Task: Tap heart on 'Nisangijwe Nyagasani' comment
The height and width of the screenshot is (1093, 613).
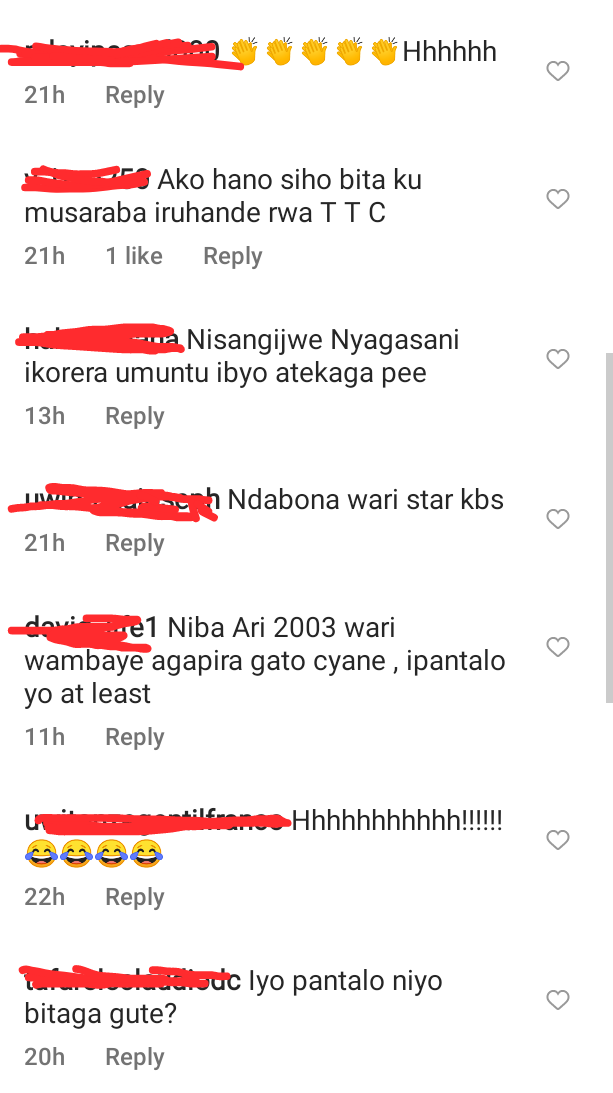Action: click(x=558, y=359)
